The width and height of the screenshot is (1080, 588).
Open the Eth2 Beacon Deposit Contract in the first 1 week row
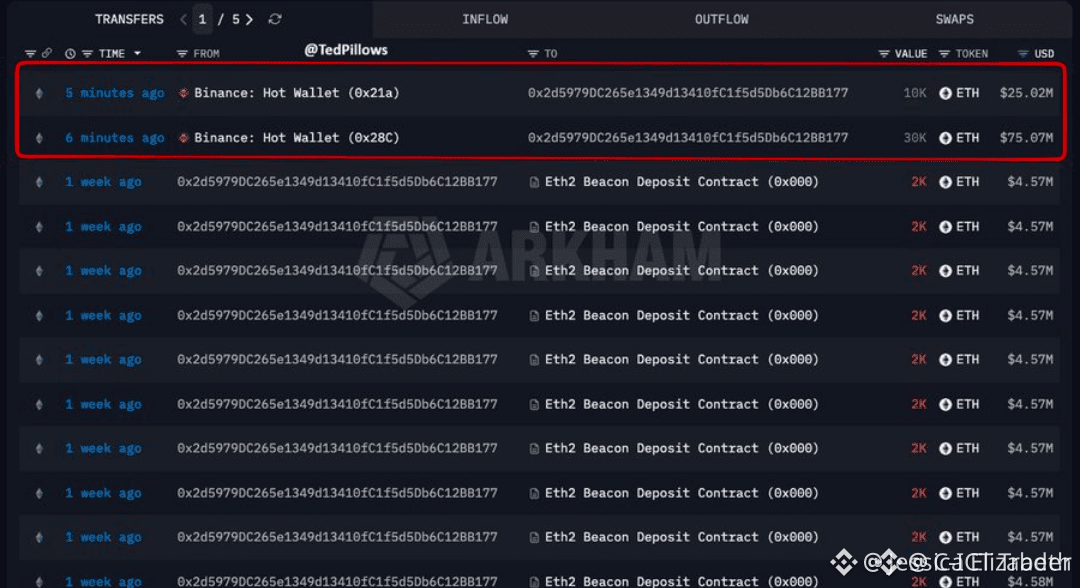tap(682, 182)
